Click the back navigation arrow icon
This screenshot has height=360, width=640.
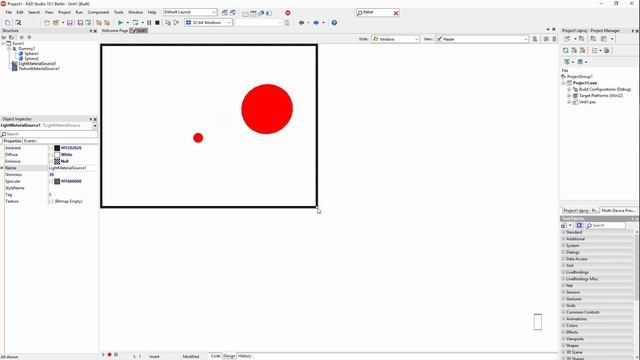301,23
